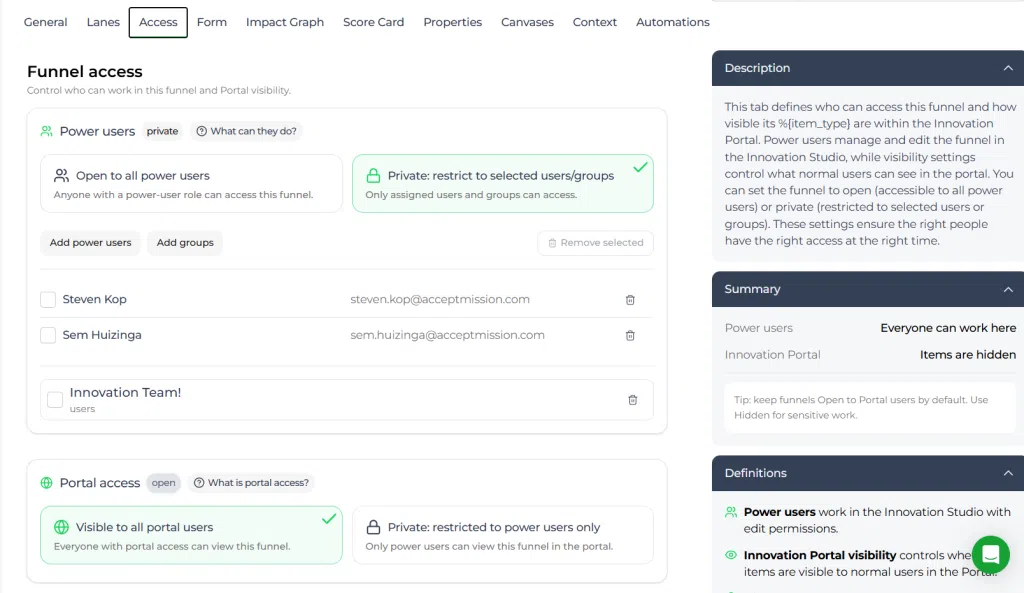Select the Access tab

coord(158,22)
